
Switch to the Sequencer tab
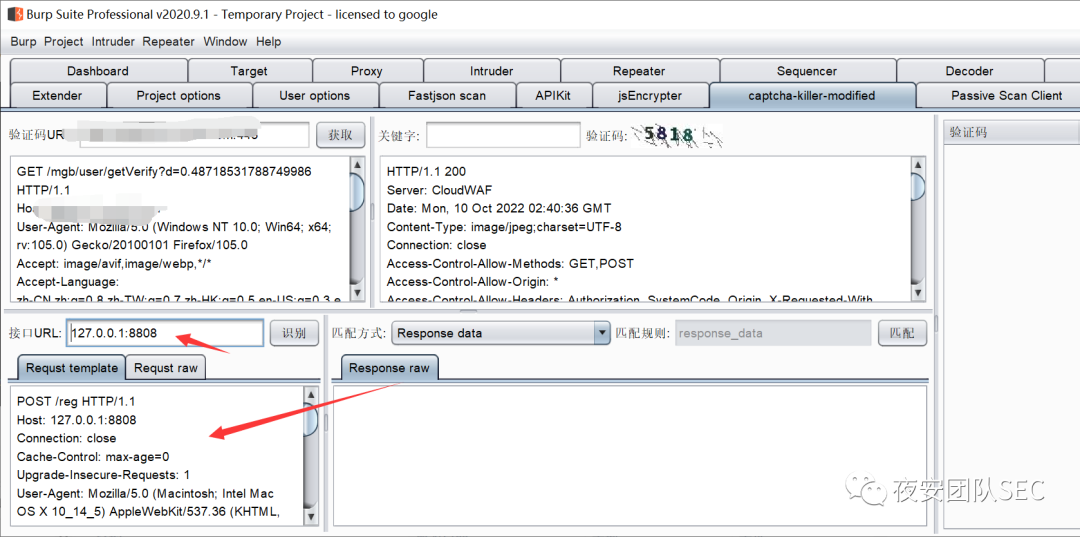807,71
